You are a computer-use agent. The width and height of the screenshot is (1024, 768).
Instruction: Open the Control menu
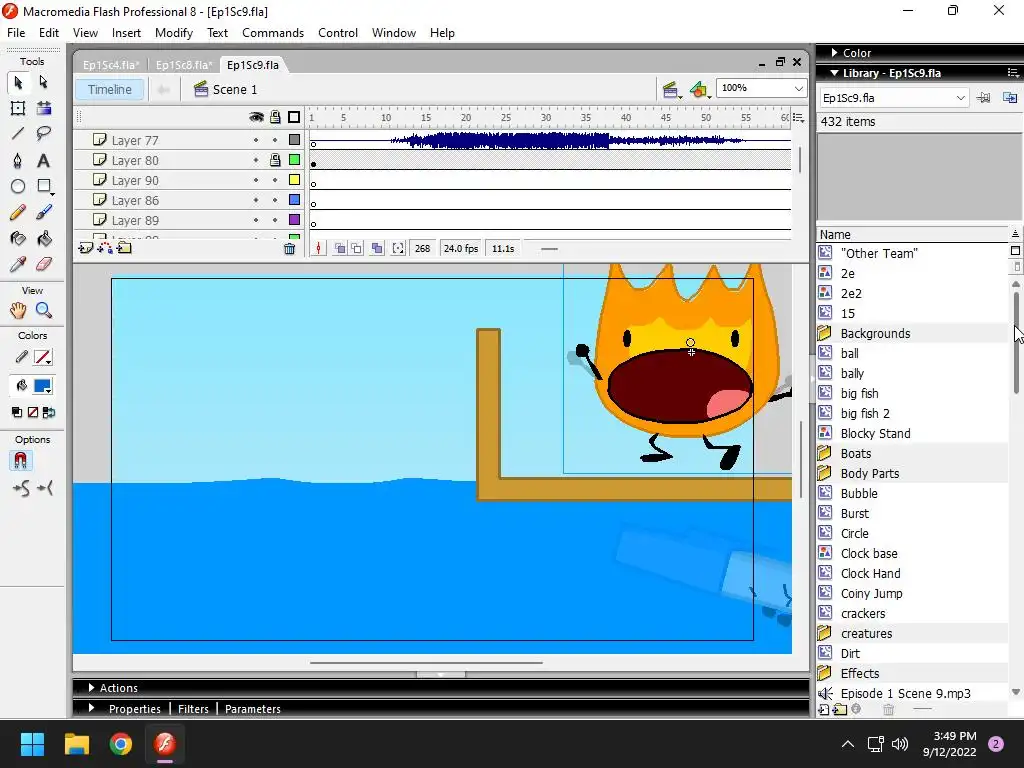338,33
